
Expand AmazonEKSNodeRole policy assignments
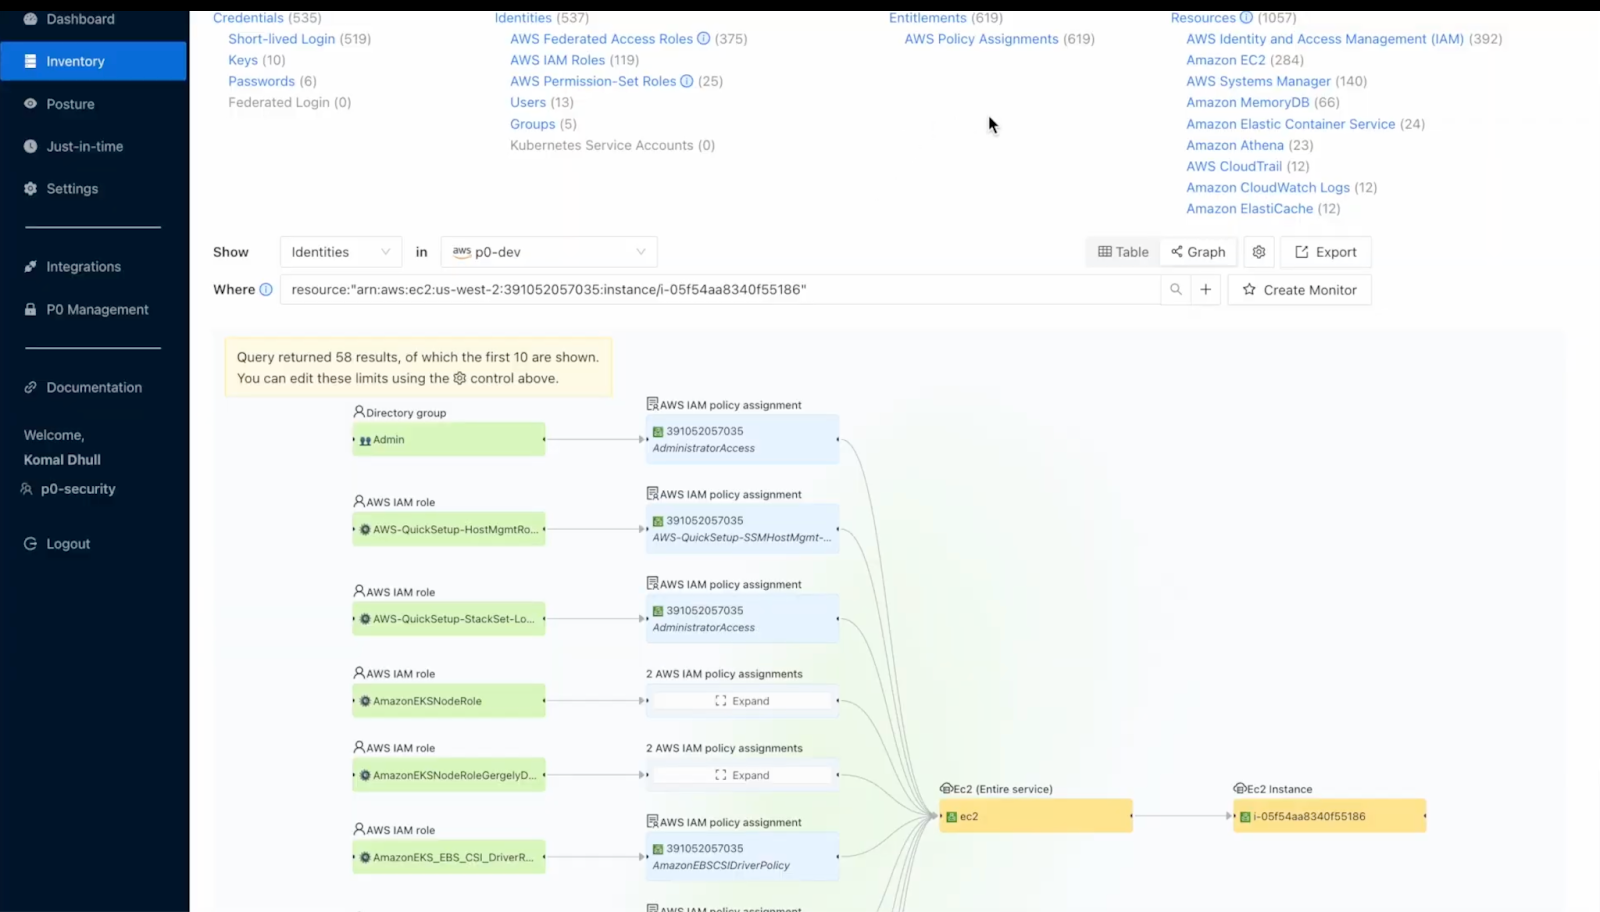[x=742, y=701]
